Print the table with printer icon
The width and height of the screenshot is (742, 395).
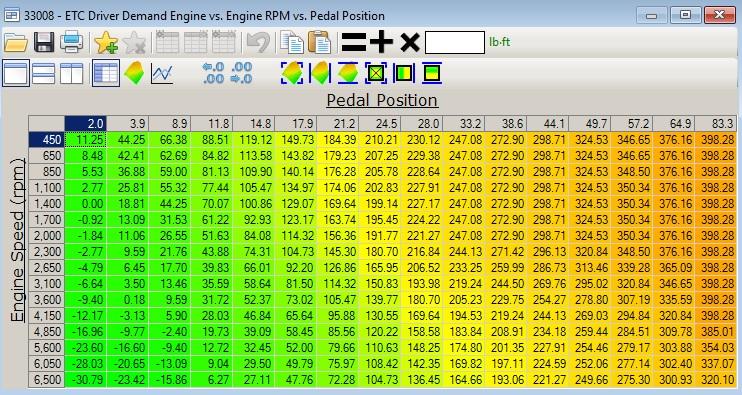click(x=72, y=43)
